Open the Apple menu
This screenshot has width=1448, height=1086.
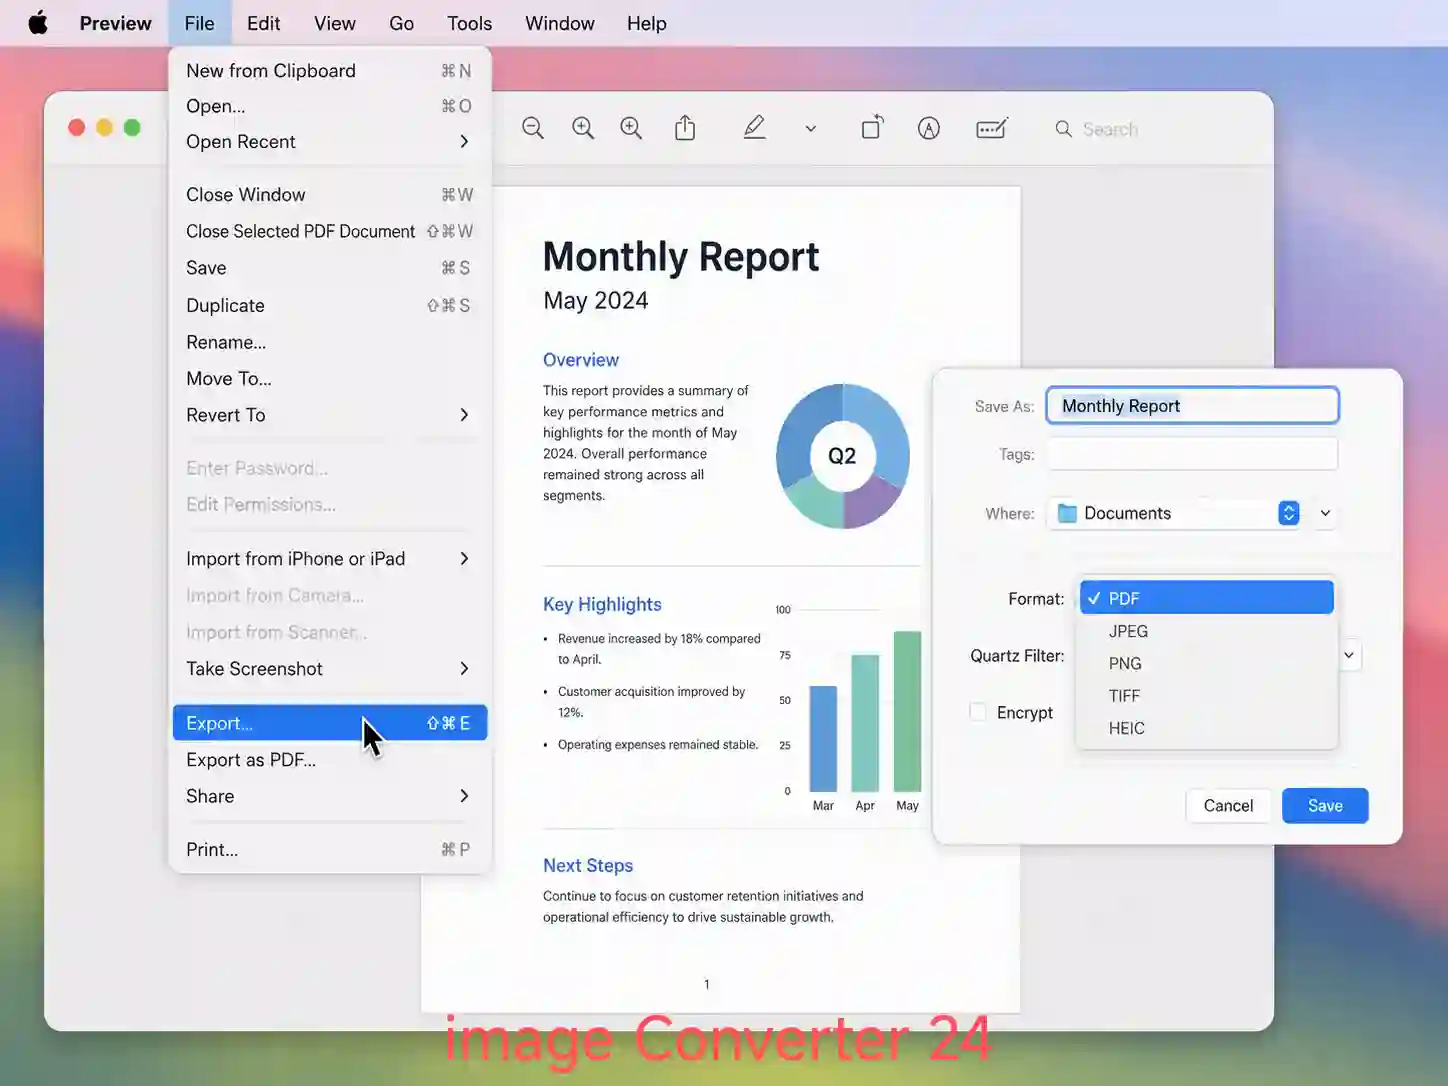(x=38, y=23)
